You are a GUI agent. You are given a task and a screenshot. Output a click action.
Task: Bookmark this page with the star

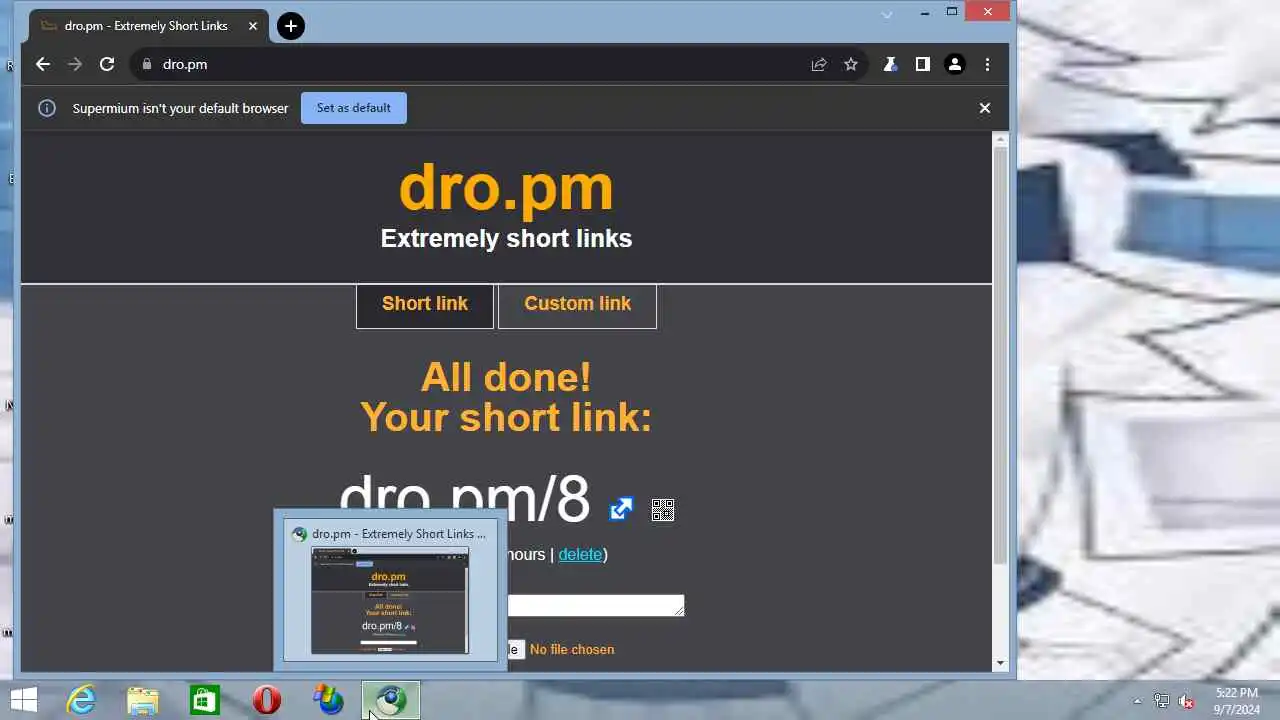click(x=851, y=64)
